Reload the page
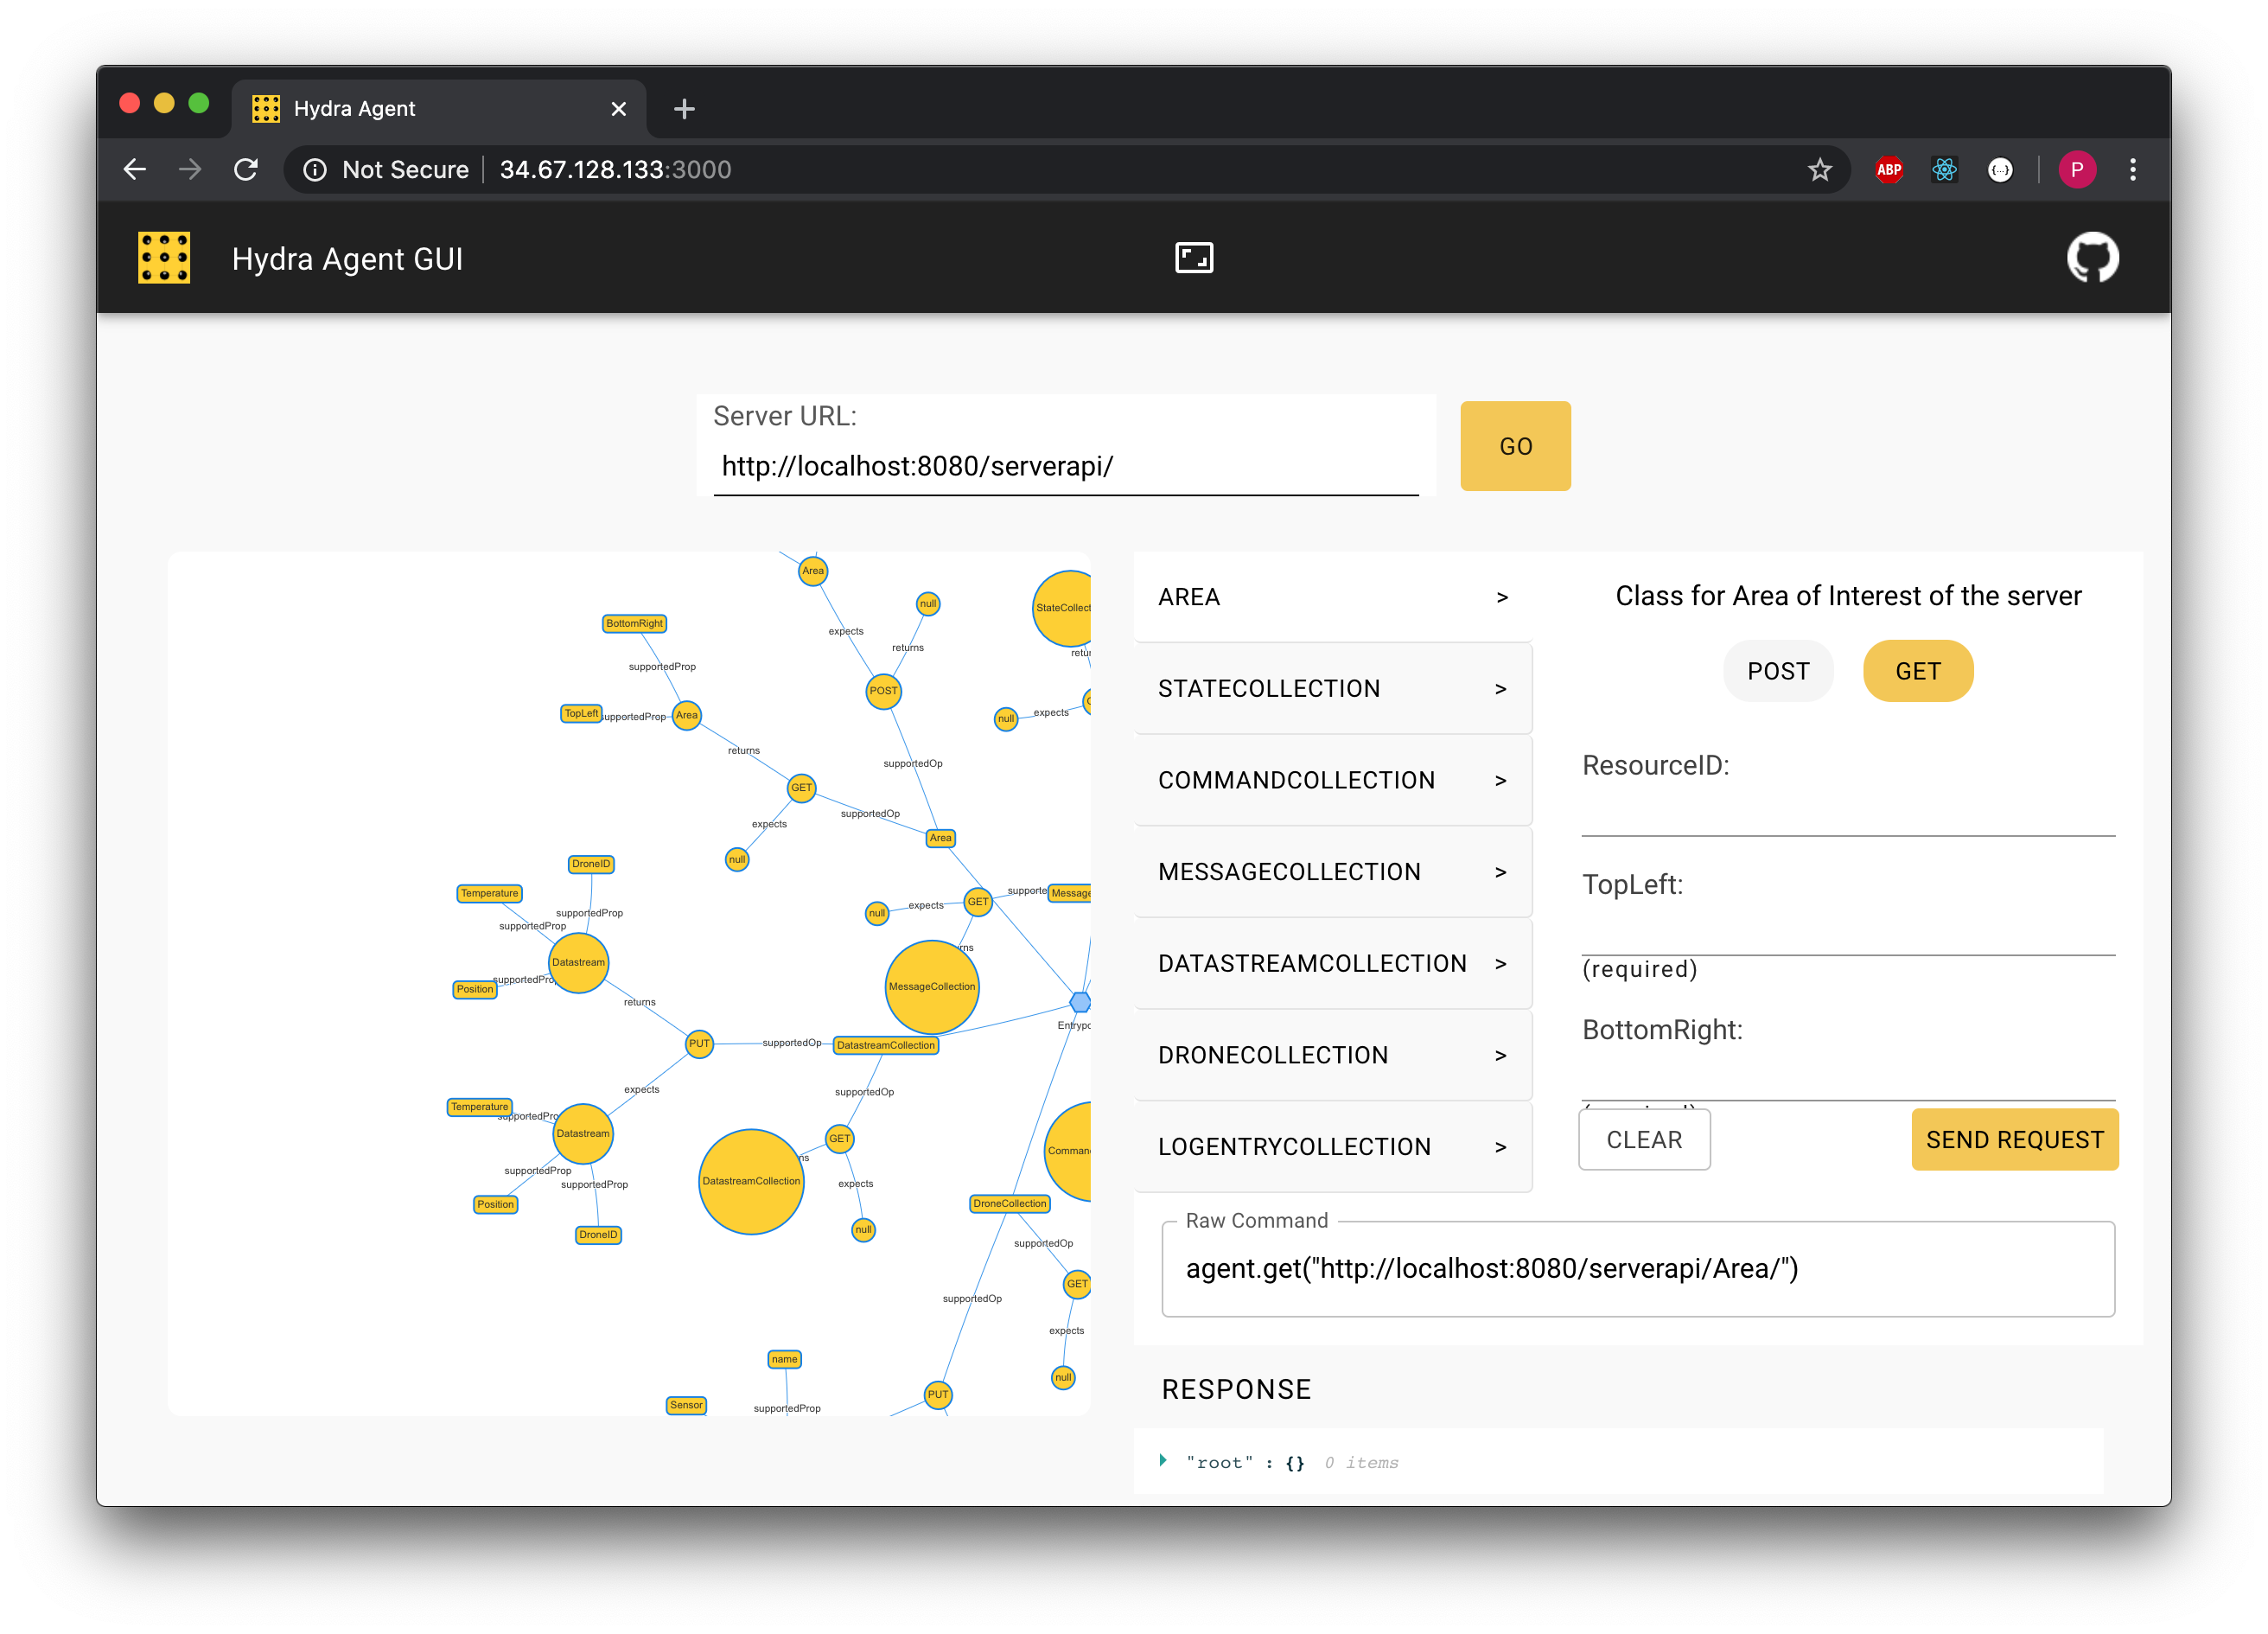Viewport: 2268px width, 1634px height. point(246,170)
